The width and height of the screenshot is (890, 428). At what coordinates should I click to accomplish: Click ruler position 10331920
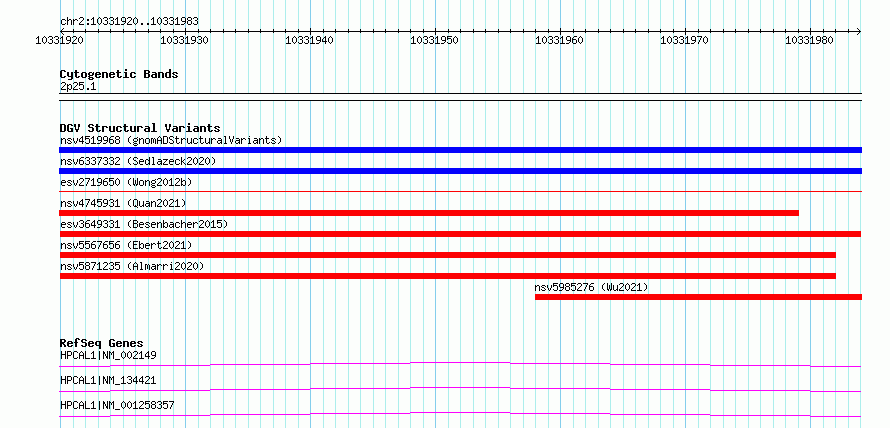[60, 40]
